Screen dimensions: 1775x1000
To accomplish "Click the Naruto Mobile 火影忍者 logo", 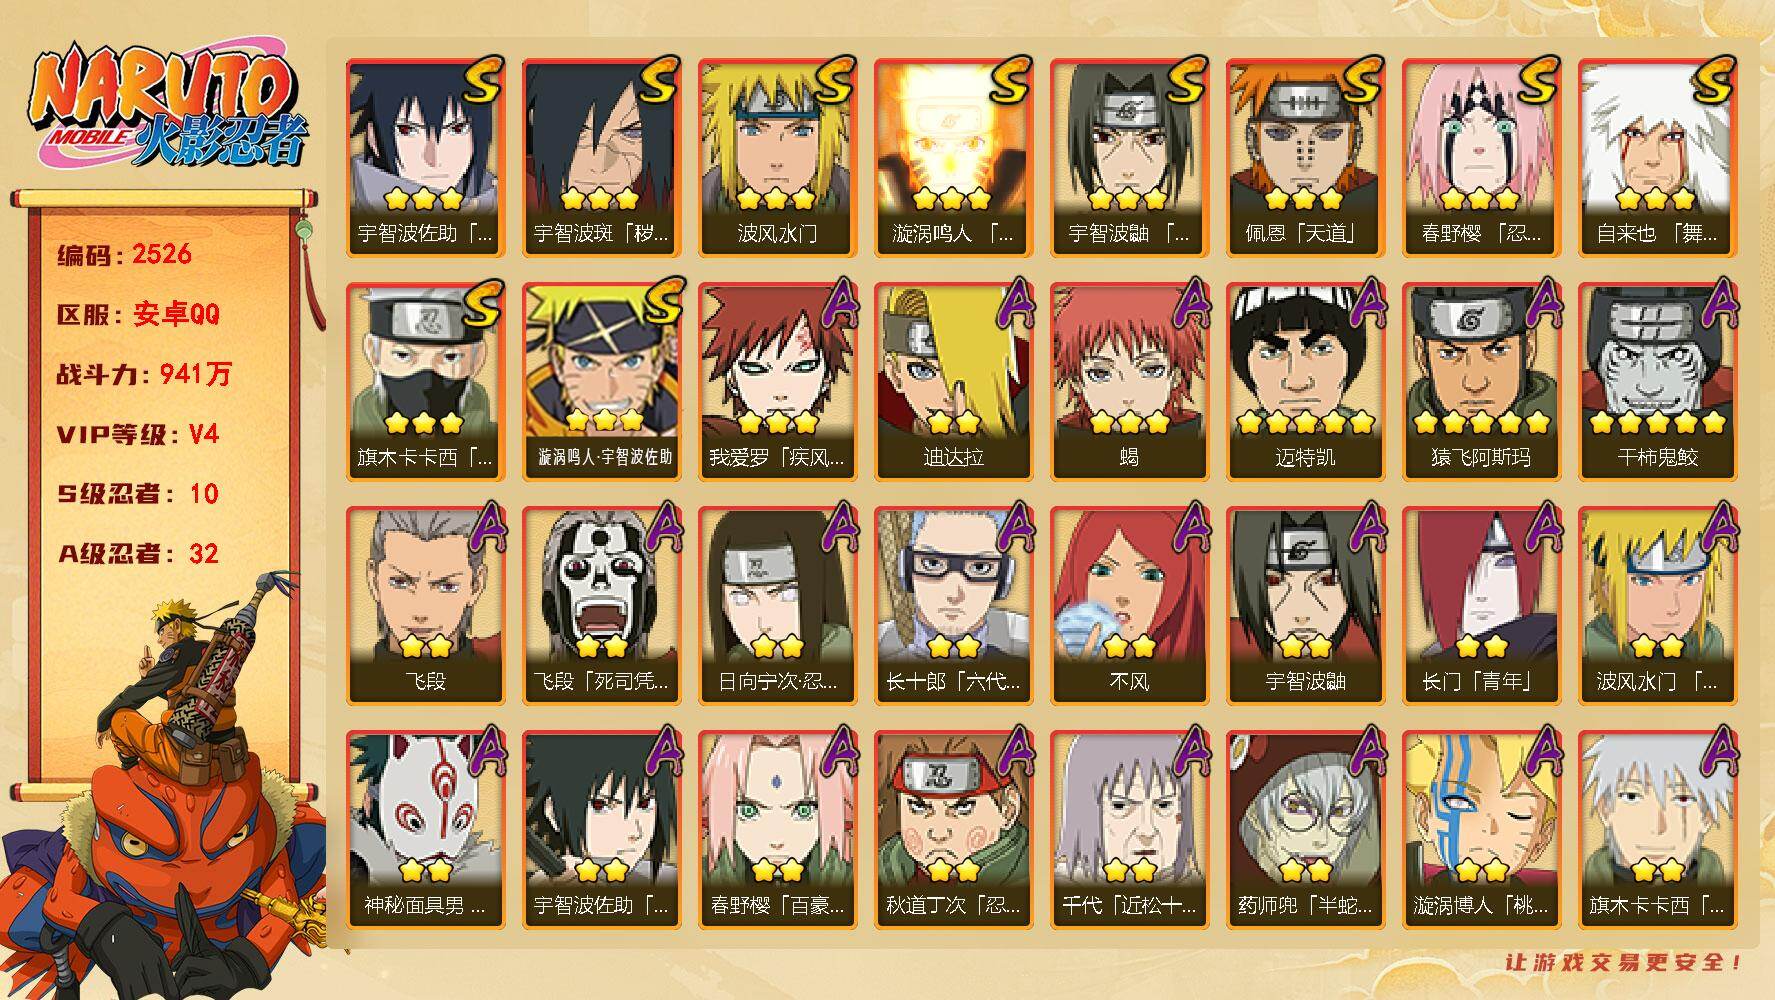I will (167, 106).
